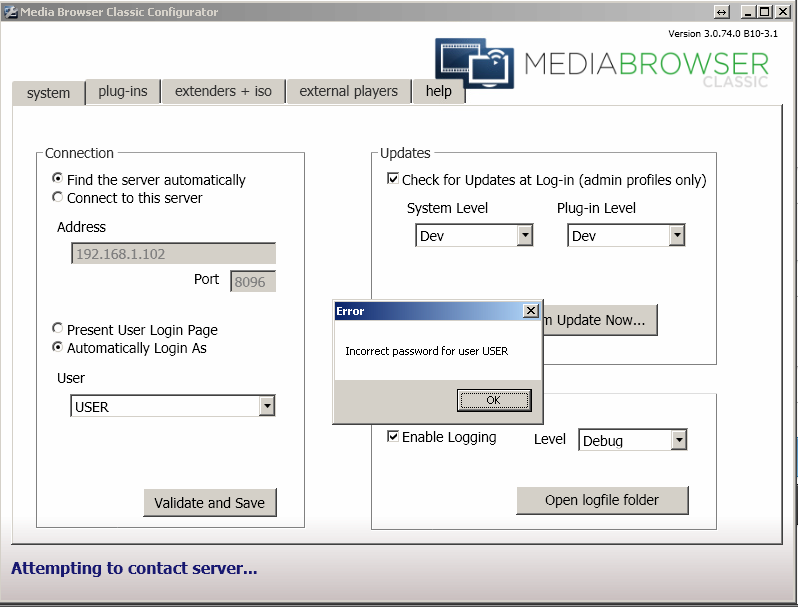798x607 pixels.
Task: Close the Error dialog with X
Action: coord(530,310)
